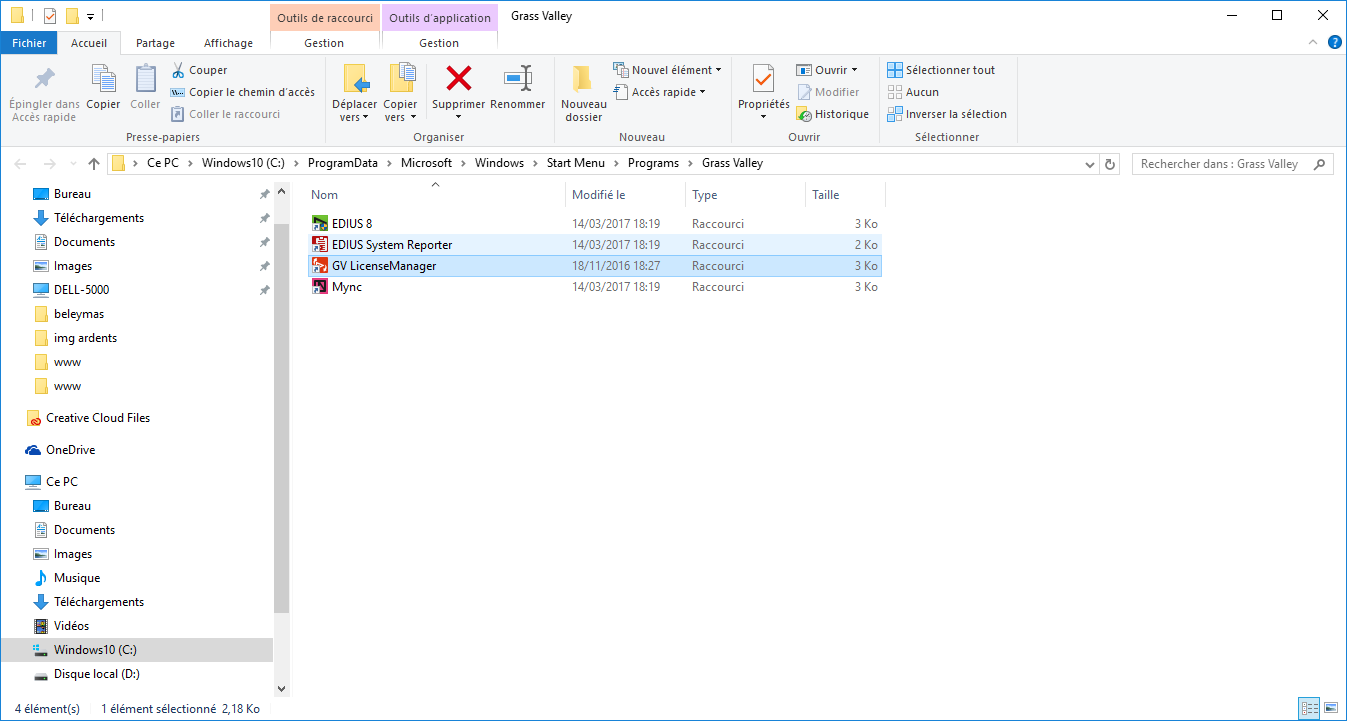Click the Coller paste icon
The width and height of the screenshot is (1347, 721).
(x=145, y=78)
